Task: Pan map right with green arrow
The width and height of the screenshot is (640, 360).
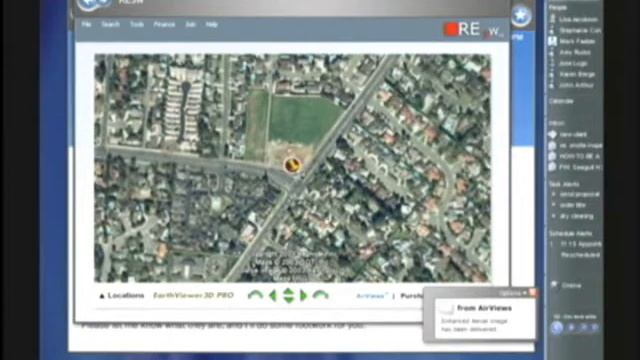Action: 303,295
